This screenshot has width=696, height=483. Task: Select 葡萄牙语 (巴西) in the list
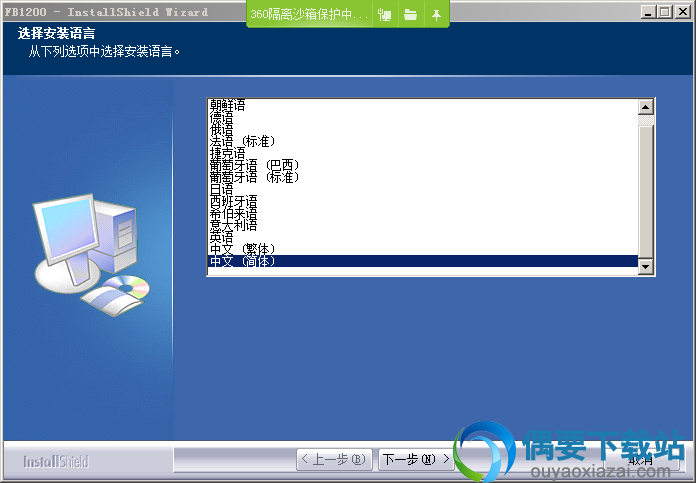(423, 165)
